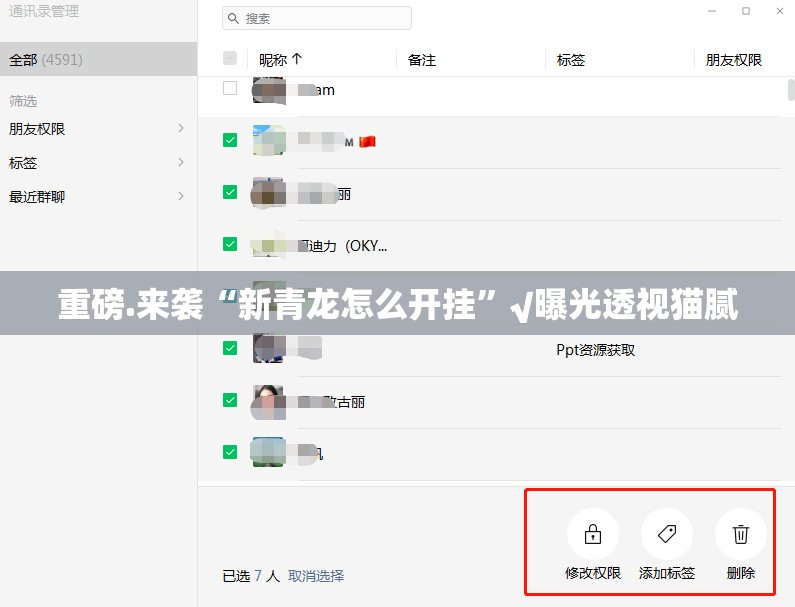Click the 朋友权限 column header
The width and height of the screenshot is (795, 607).
pyautogui.click(x=733, y=60)
